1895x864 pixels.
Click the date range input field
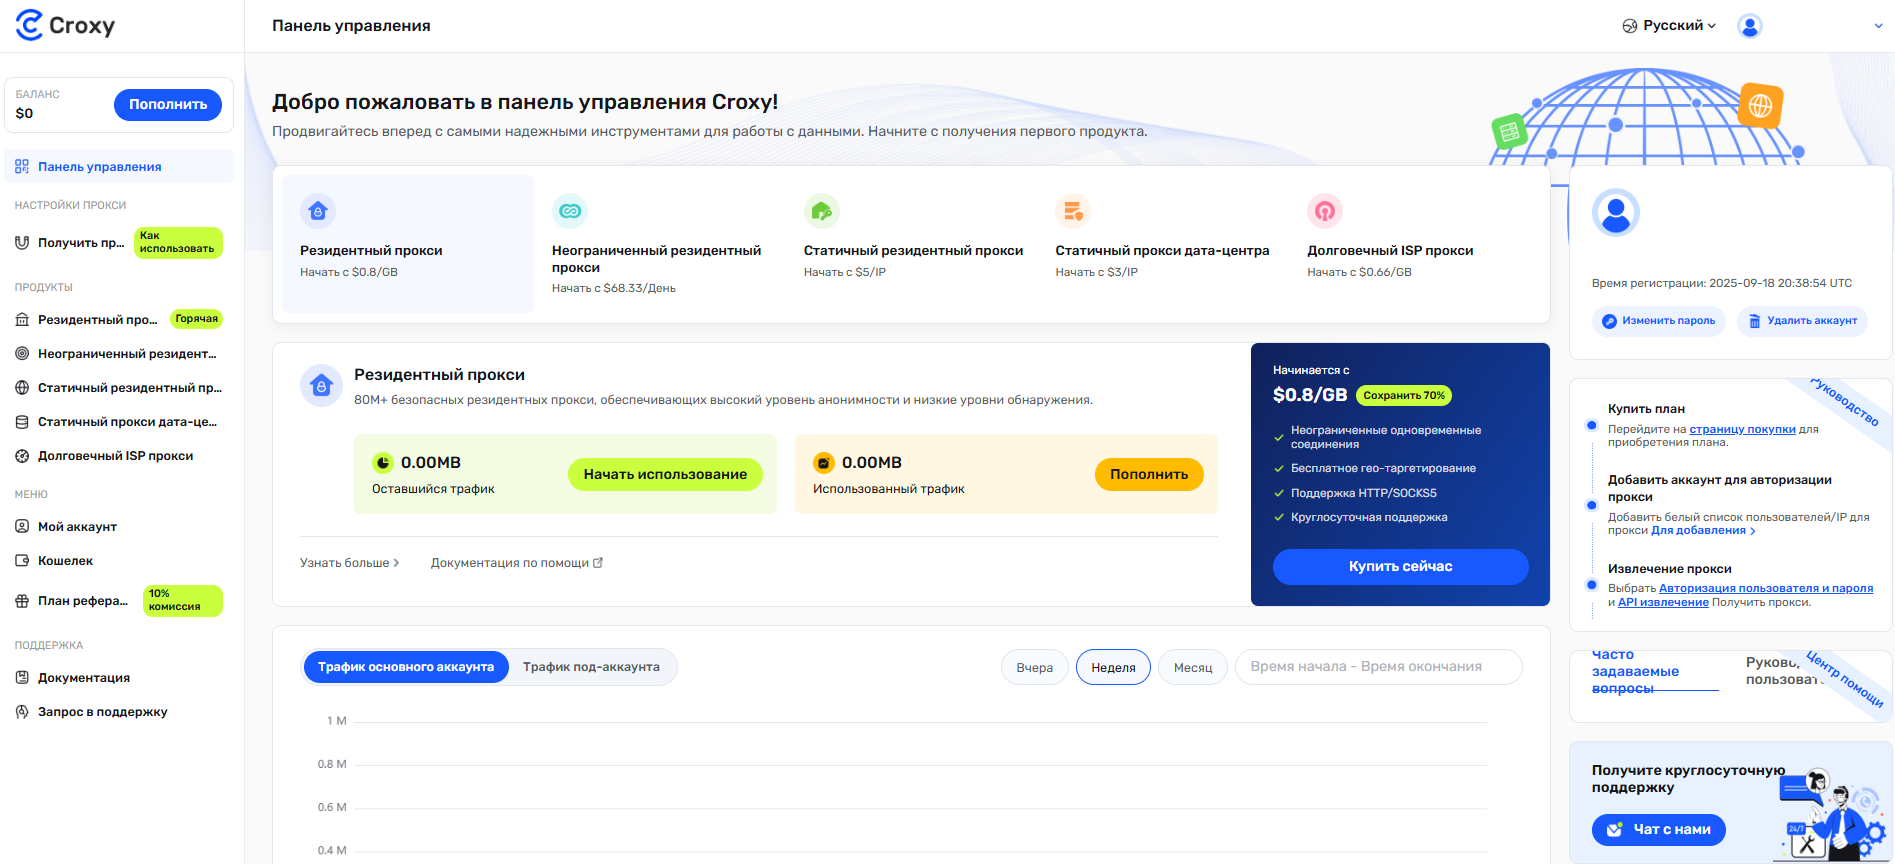coord(1378,667)
